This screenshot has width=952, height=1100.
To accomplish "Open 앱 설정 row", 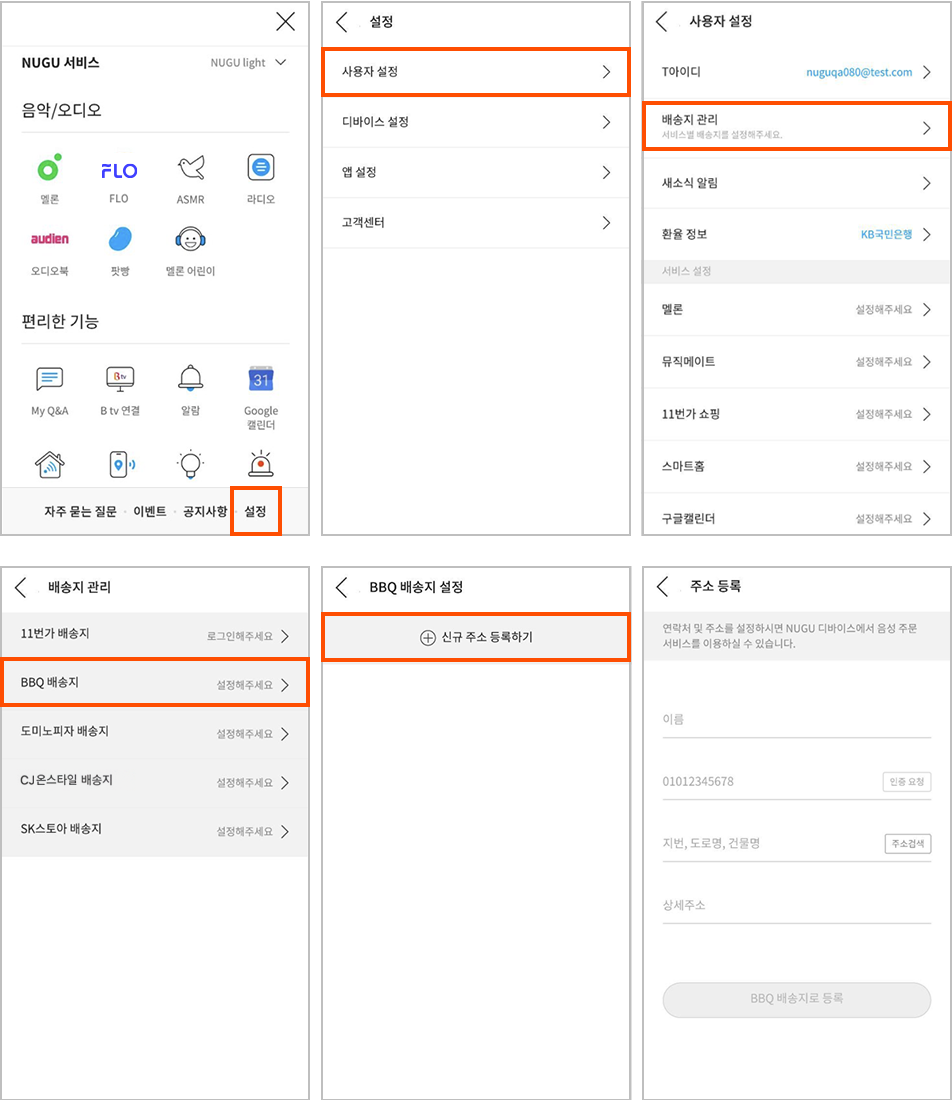I will (x=476, y=173).
